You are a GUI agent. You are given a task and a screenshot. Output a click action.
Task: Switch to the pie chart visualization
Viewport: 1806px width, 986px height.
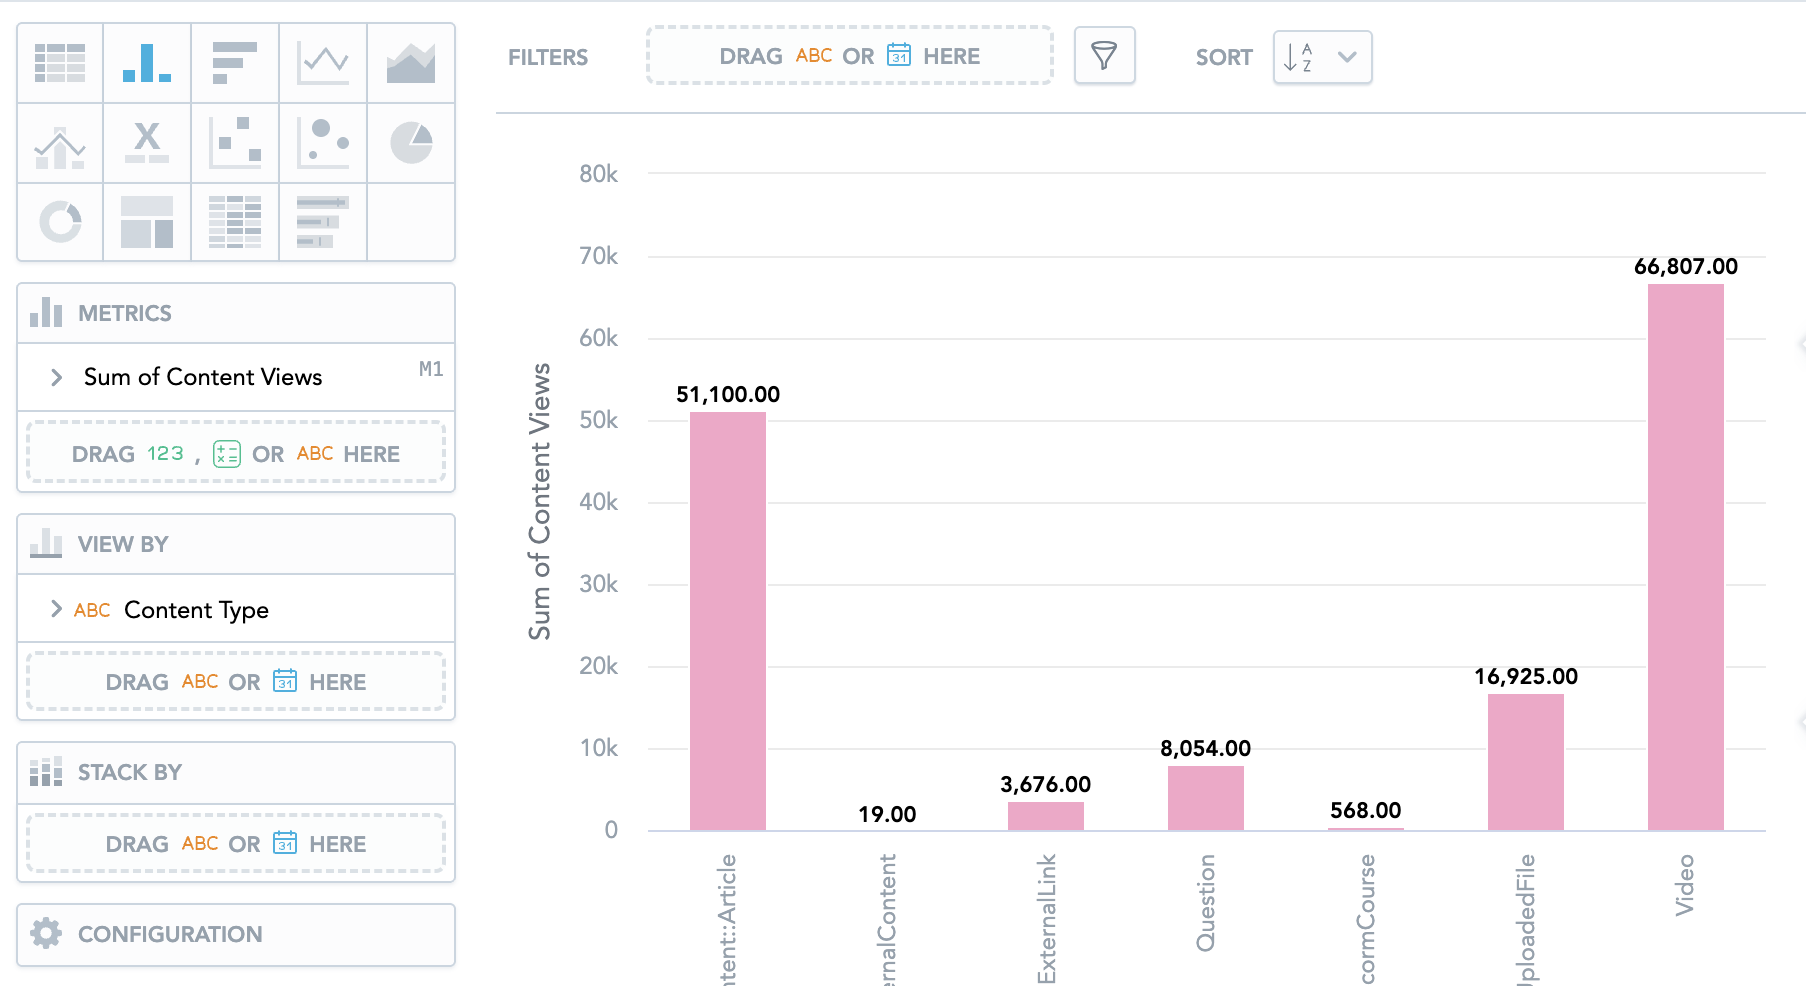[411, 144]
